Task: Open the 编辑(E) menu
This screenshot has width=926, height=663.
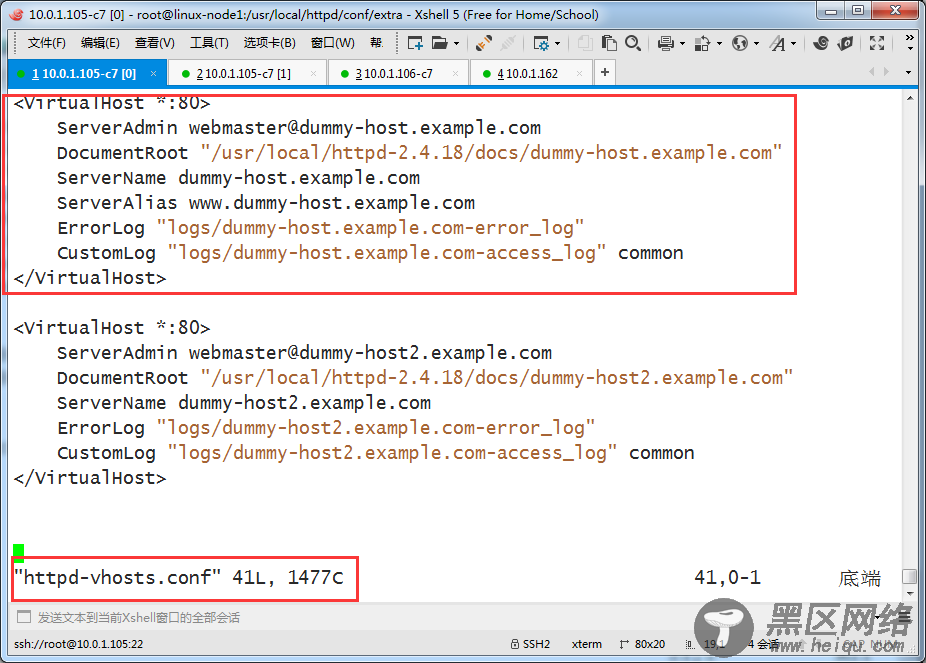Action: click(100, 43)
